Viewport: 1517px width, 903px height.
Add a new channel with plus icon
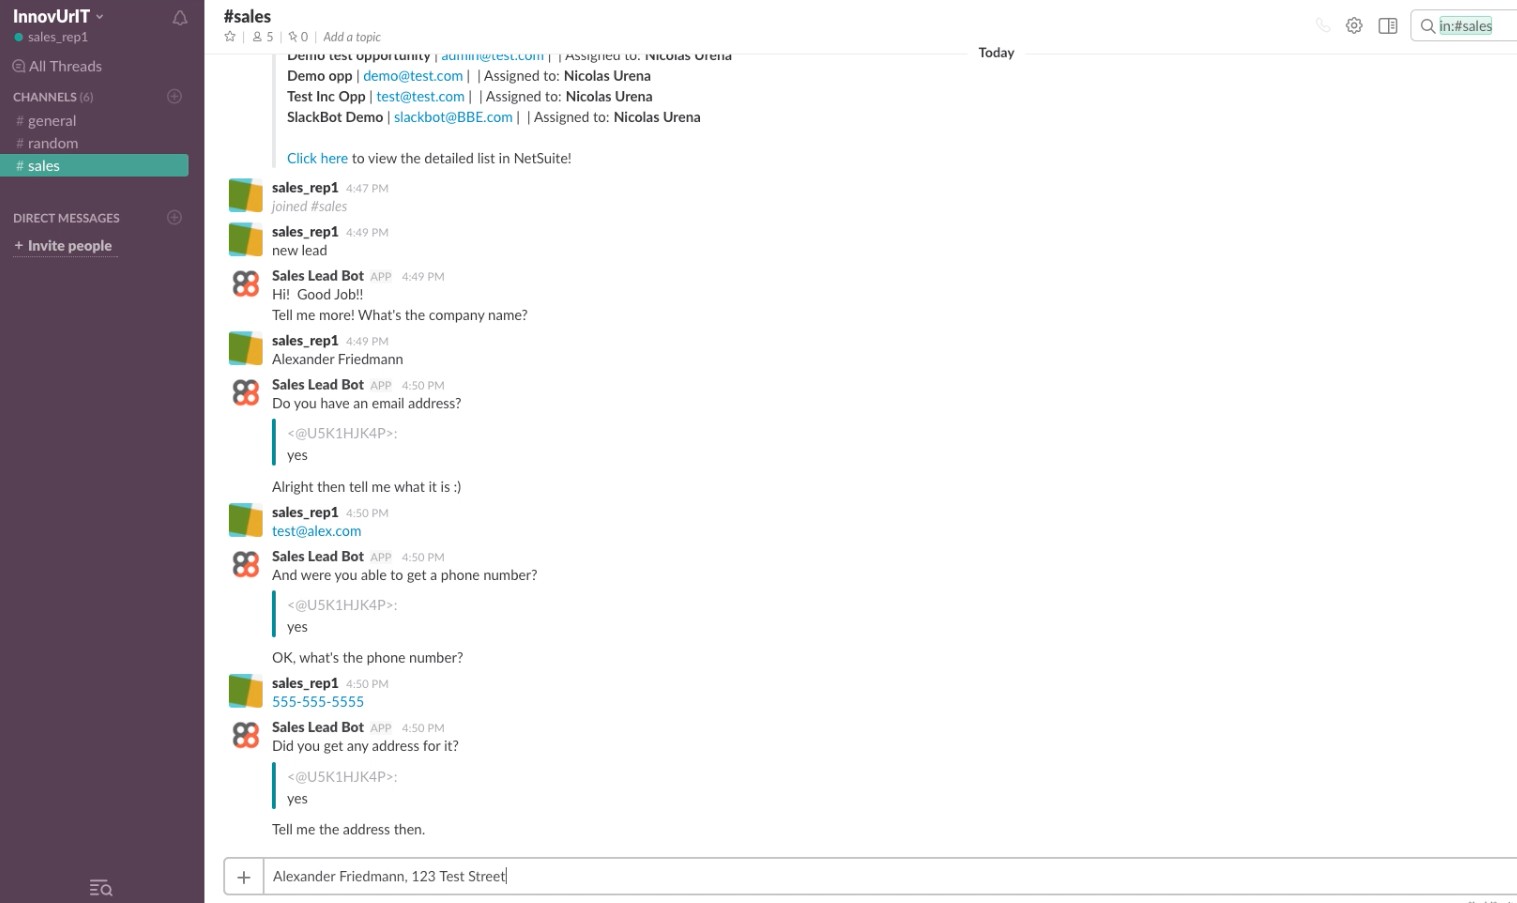(x=174, y=97)
